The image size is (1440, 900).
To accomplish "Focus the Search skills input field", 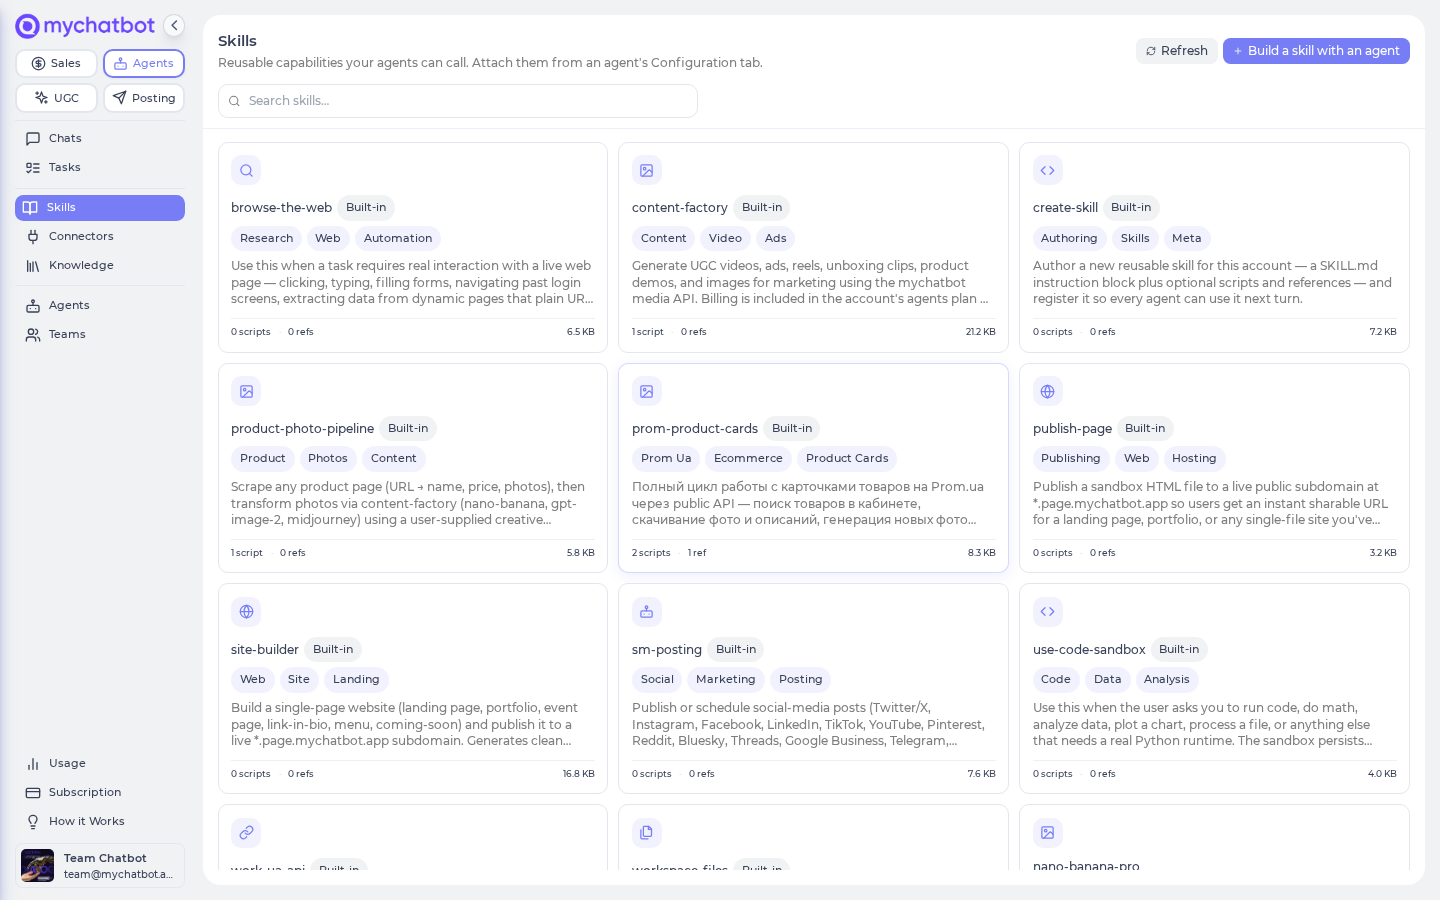I will pos(458,101).
